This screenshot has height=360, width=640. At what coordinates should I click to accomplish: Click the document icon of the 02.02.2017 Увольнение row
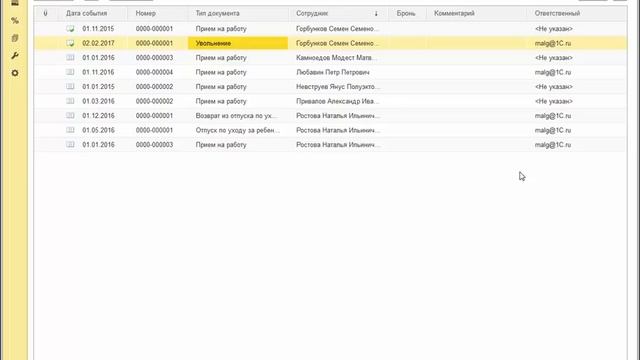point(70,43)
